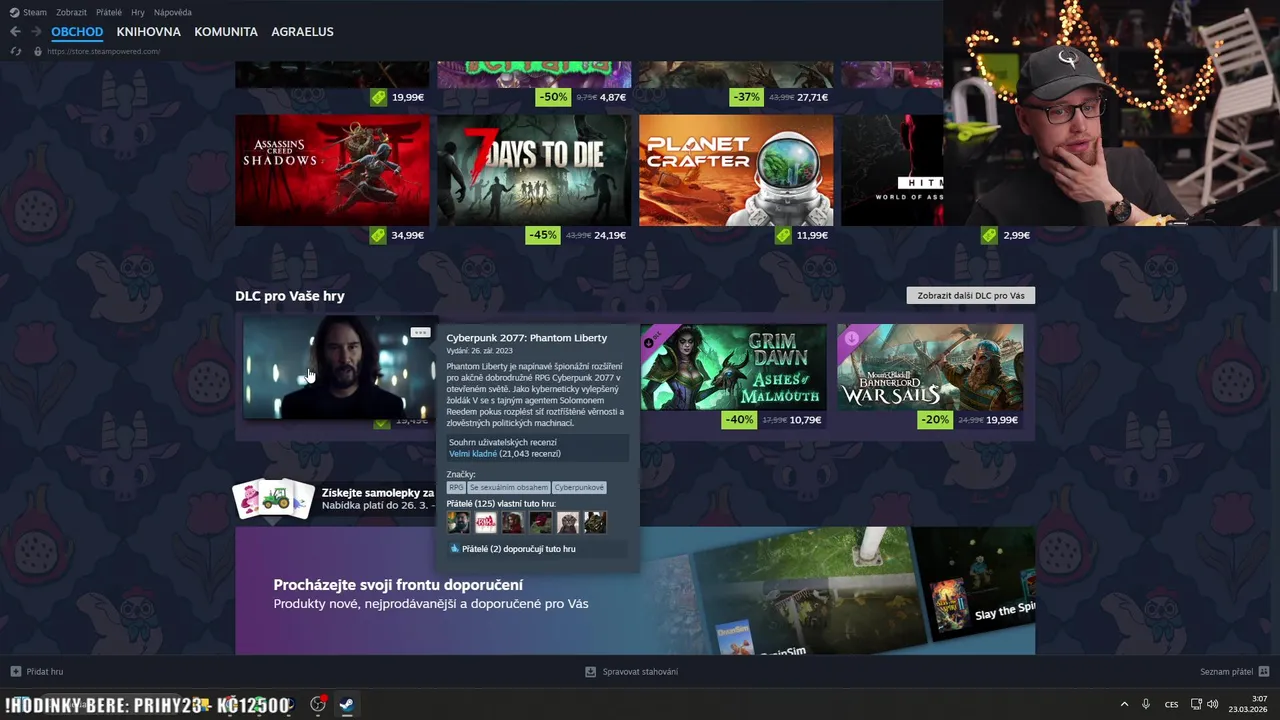
Task: Open OBS from the Windows taskbar
Action: (x=318, y=704)
